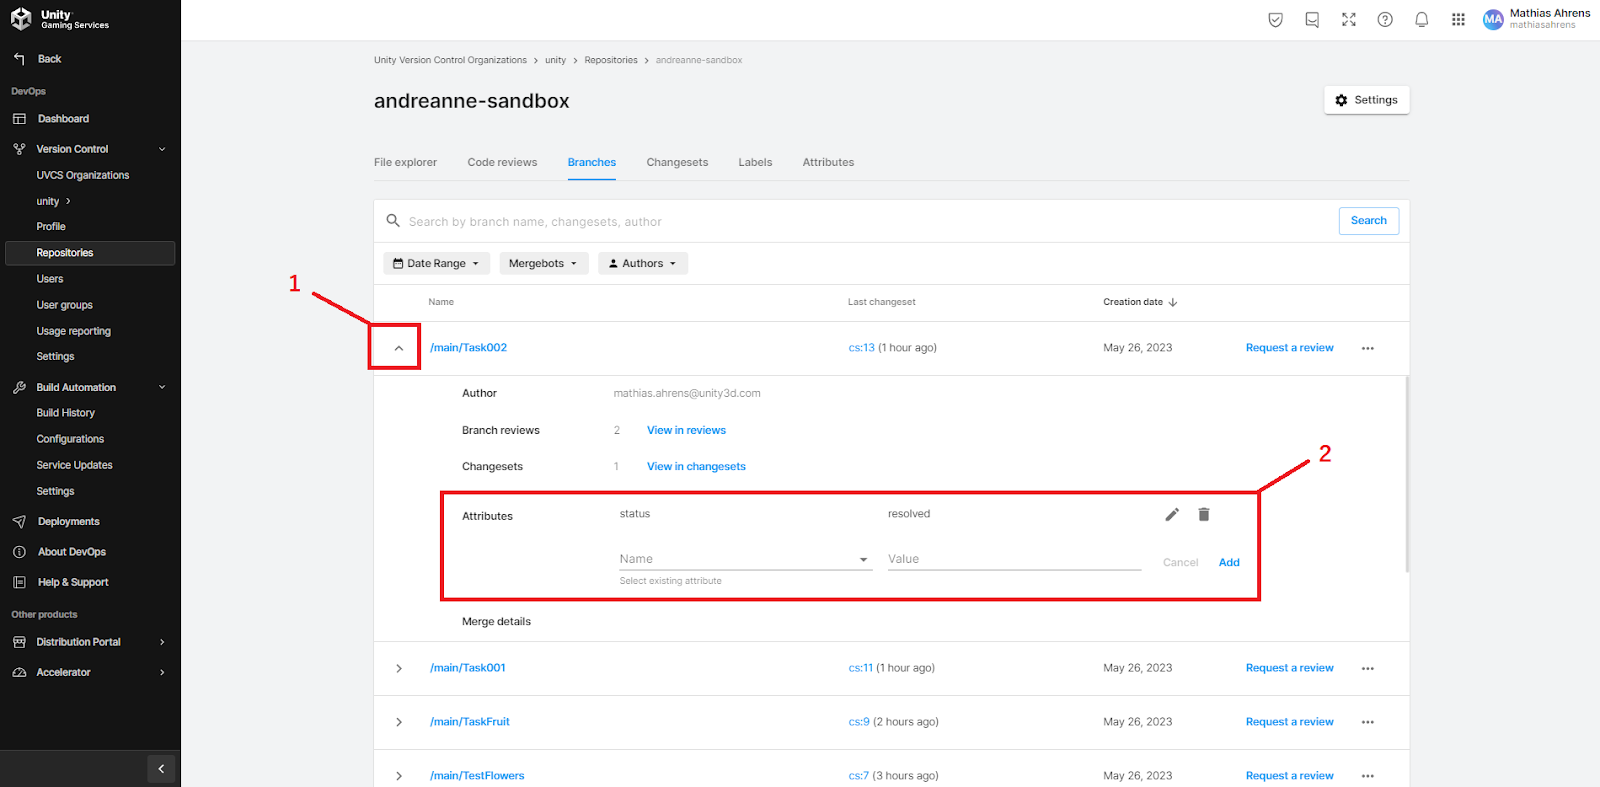Click the Settings button for repository
Viewport: 1600px width, 787px height.
tap(1366, 100)
